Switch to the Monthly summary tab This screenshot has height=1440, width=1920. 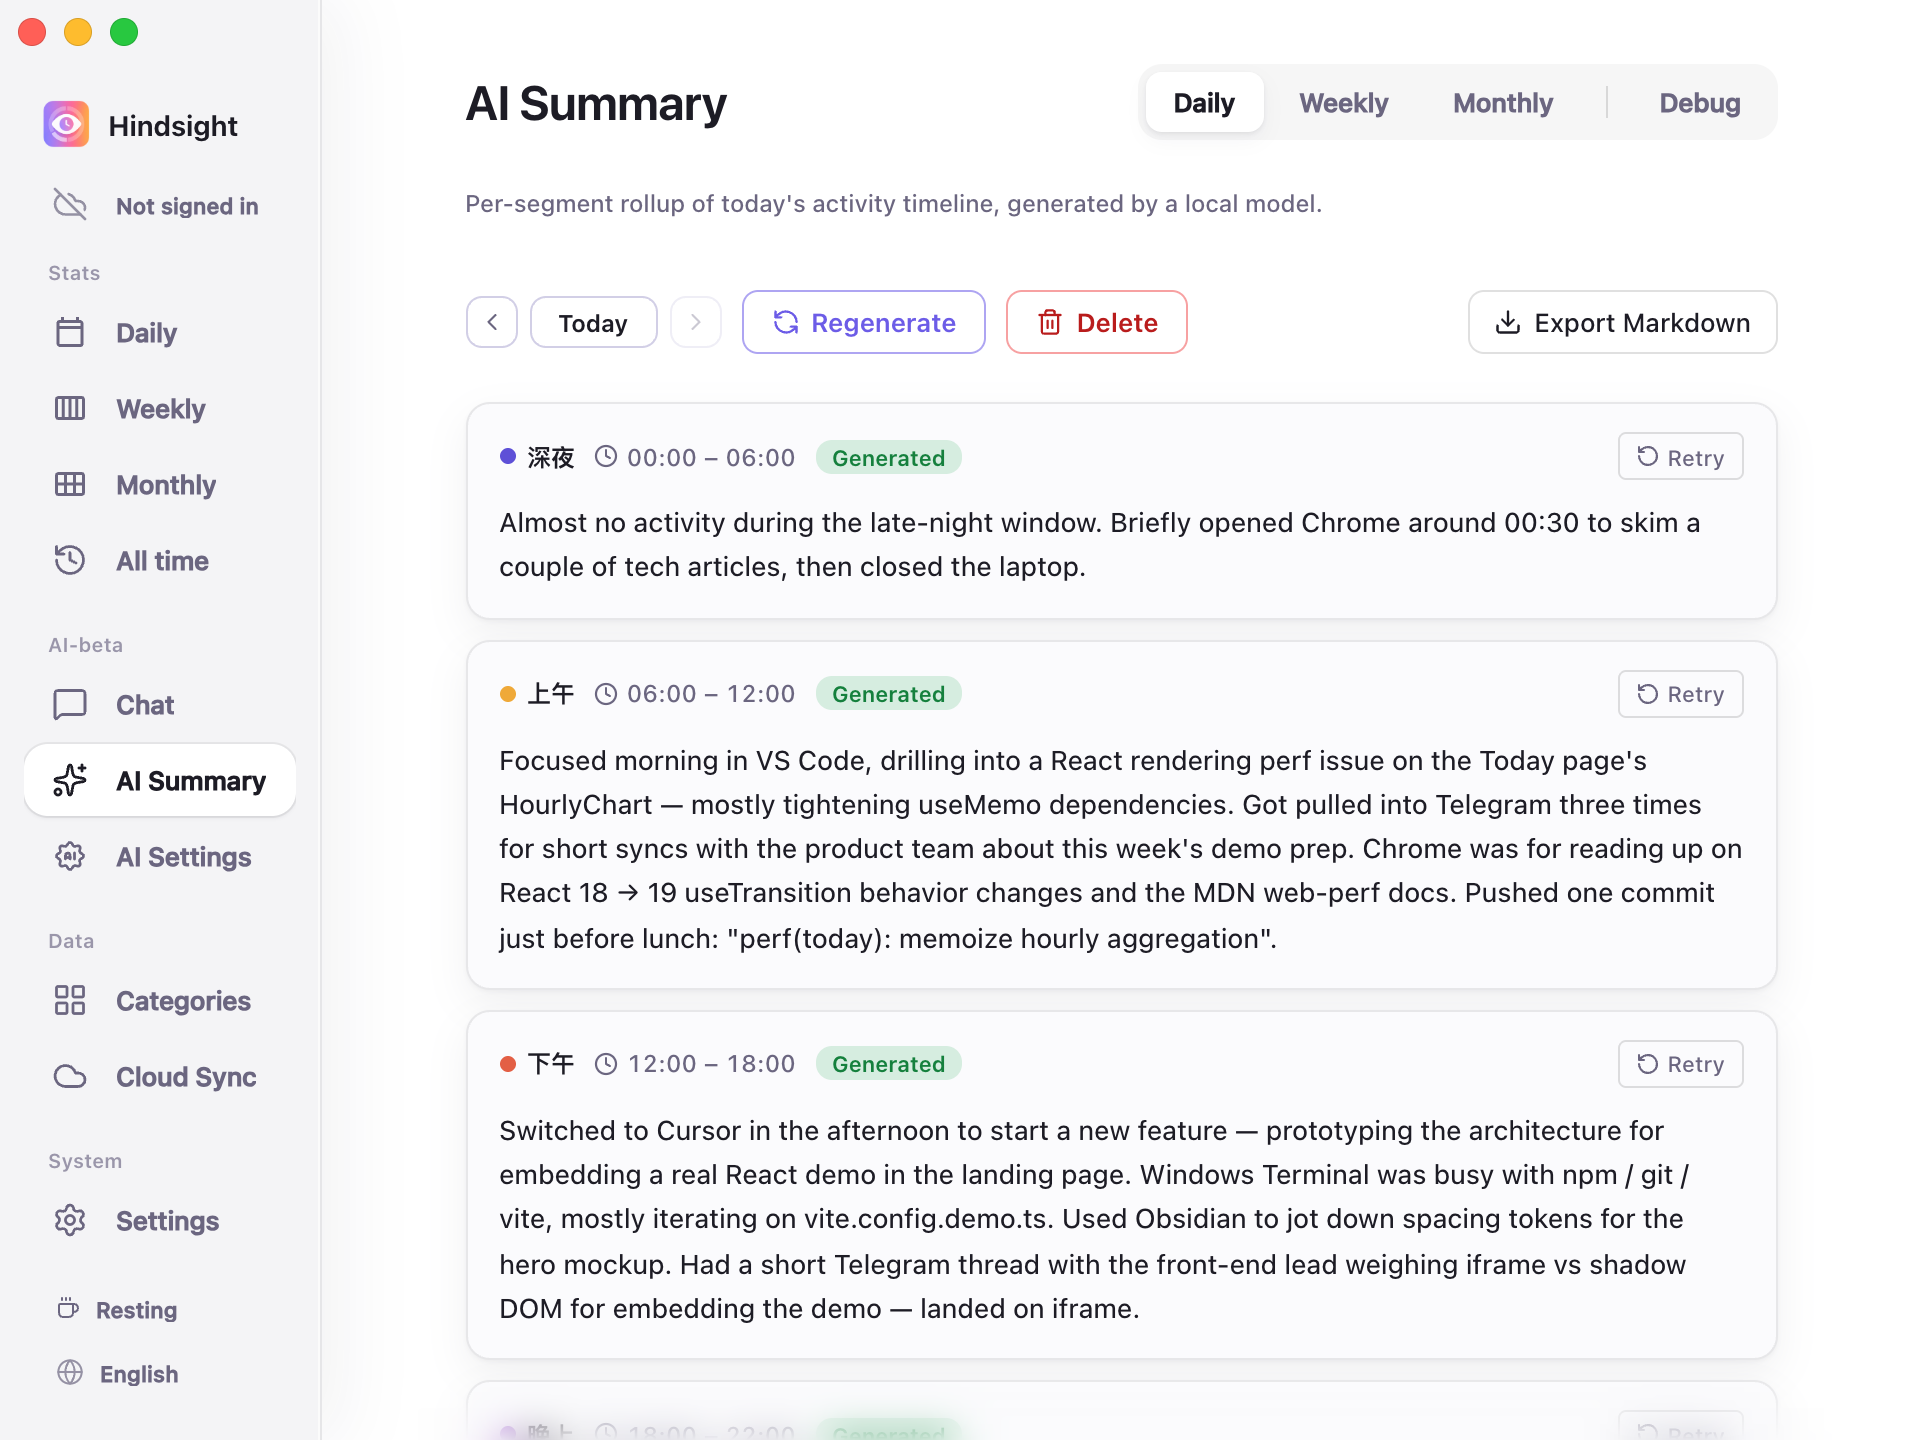[x=1502, y=102]
